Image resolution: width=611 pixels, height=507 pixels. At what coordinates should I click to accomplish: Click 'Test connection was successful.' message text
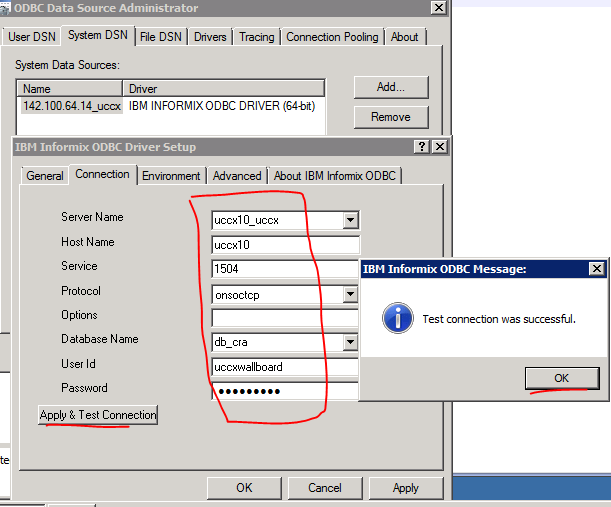499,319
